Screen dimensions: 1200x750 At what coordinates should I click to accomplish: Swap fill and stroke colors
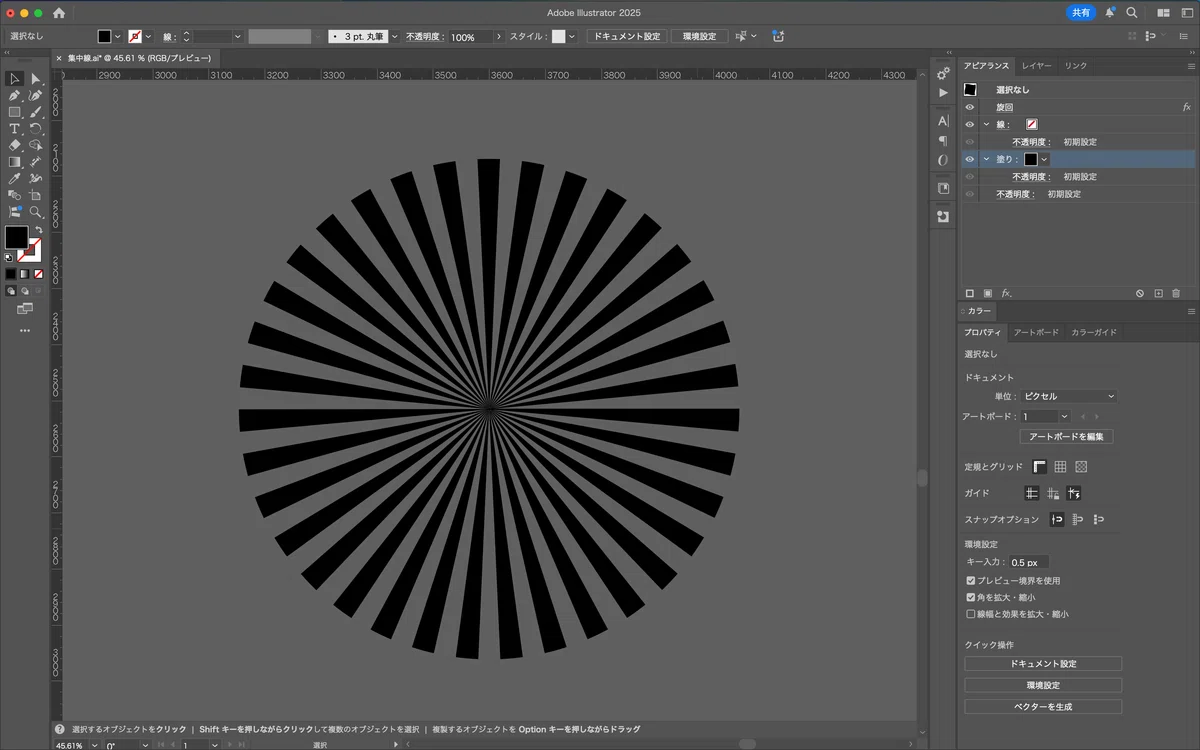point(37,230)
